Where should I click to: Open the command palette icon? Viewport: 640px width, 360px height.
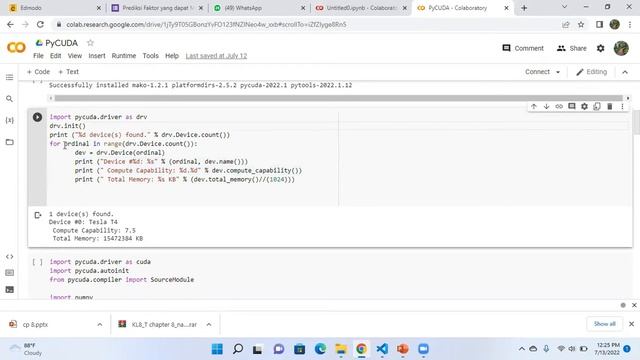[9, 273]
